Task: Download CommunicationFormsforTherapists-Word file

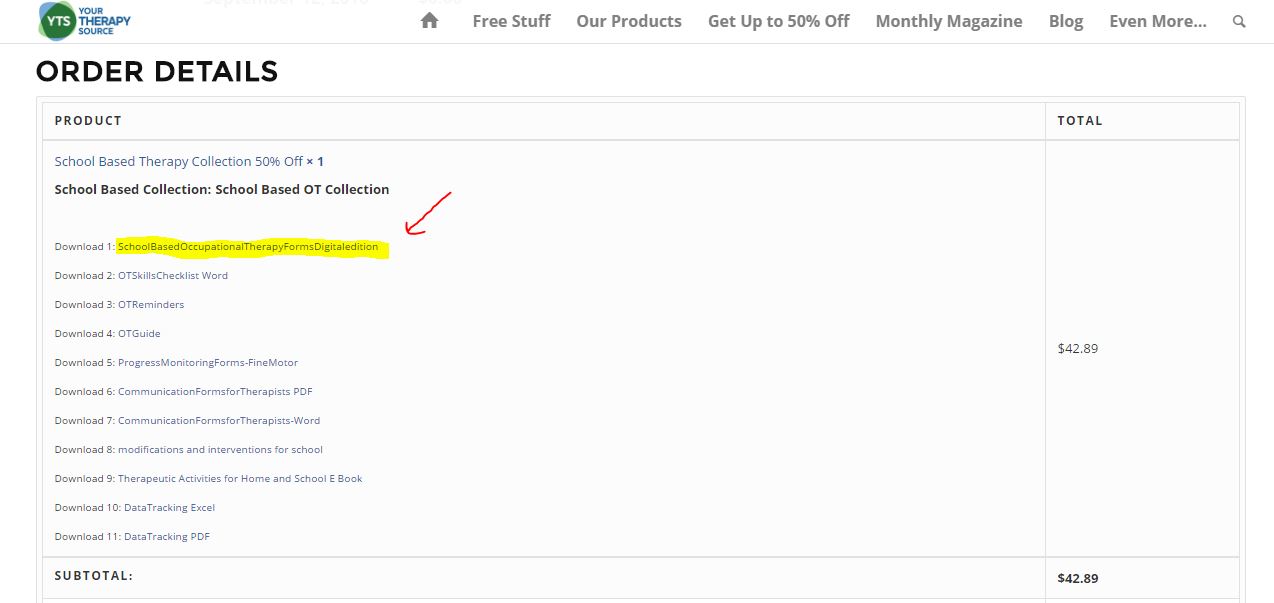Action: [x=219, y=421]
